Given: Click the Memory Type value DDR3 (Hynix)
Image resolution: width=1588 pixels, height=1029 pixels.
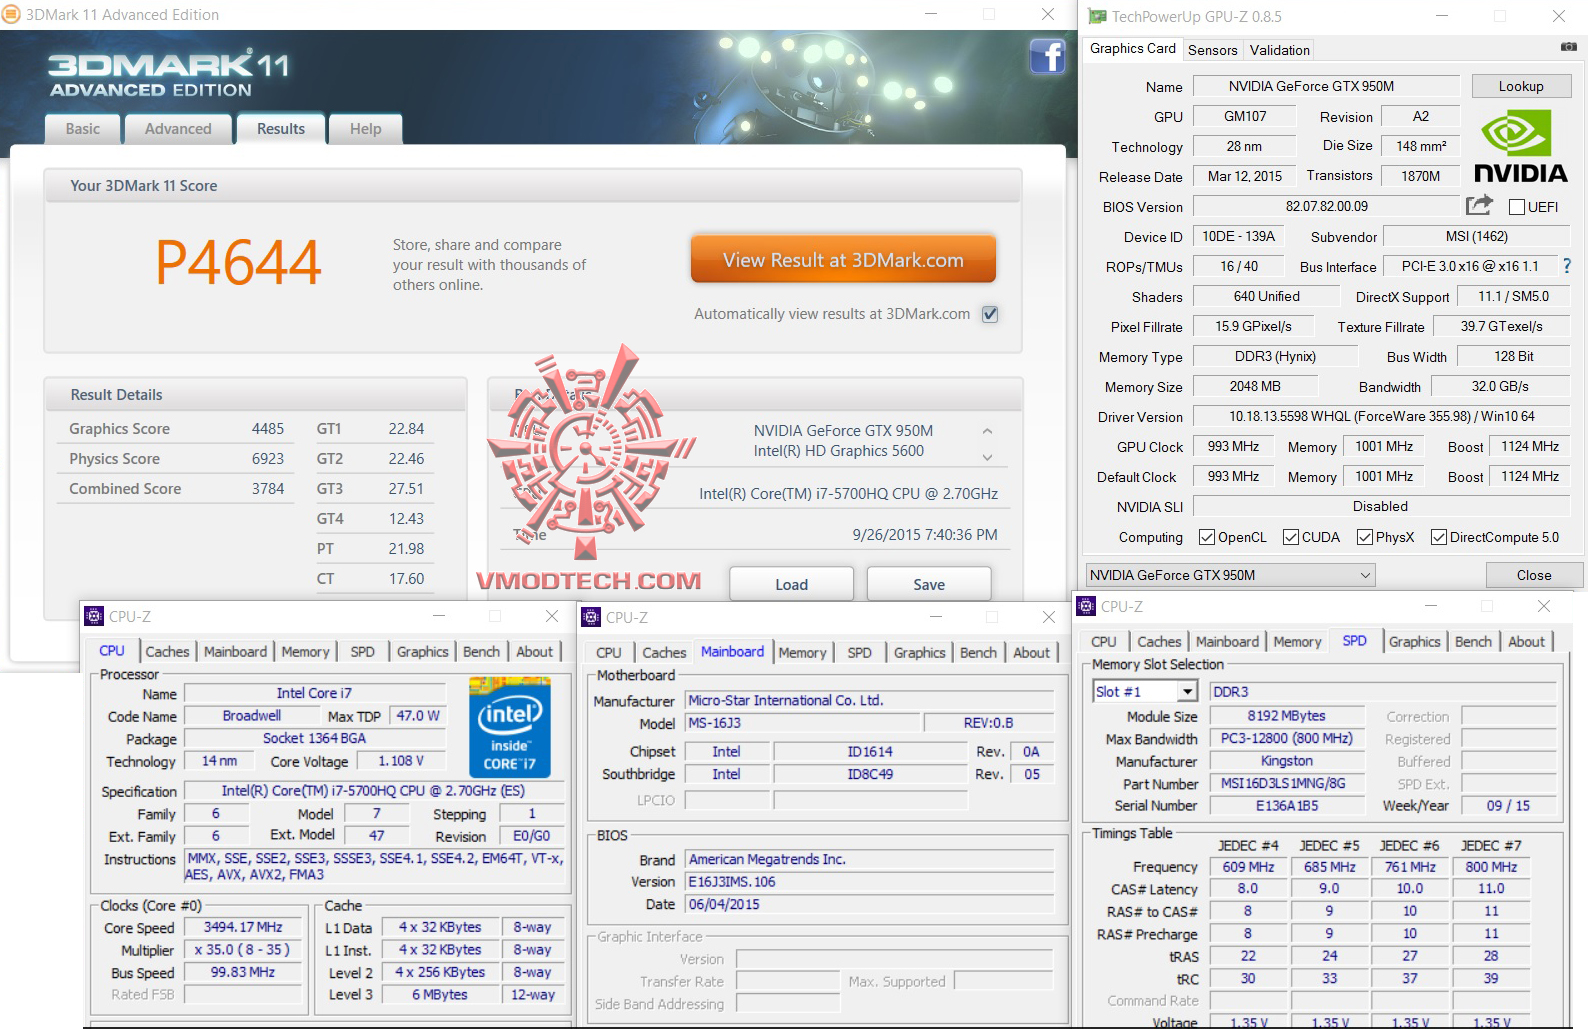Looking at the screenshot, I should click(x=1275, y=357).
